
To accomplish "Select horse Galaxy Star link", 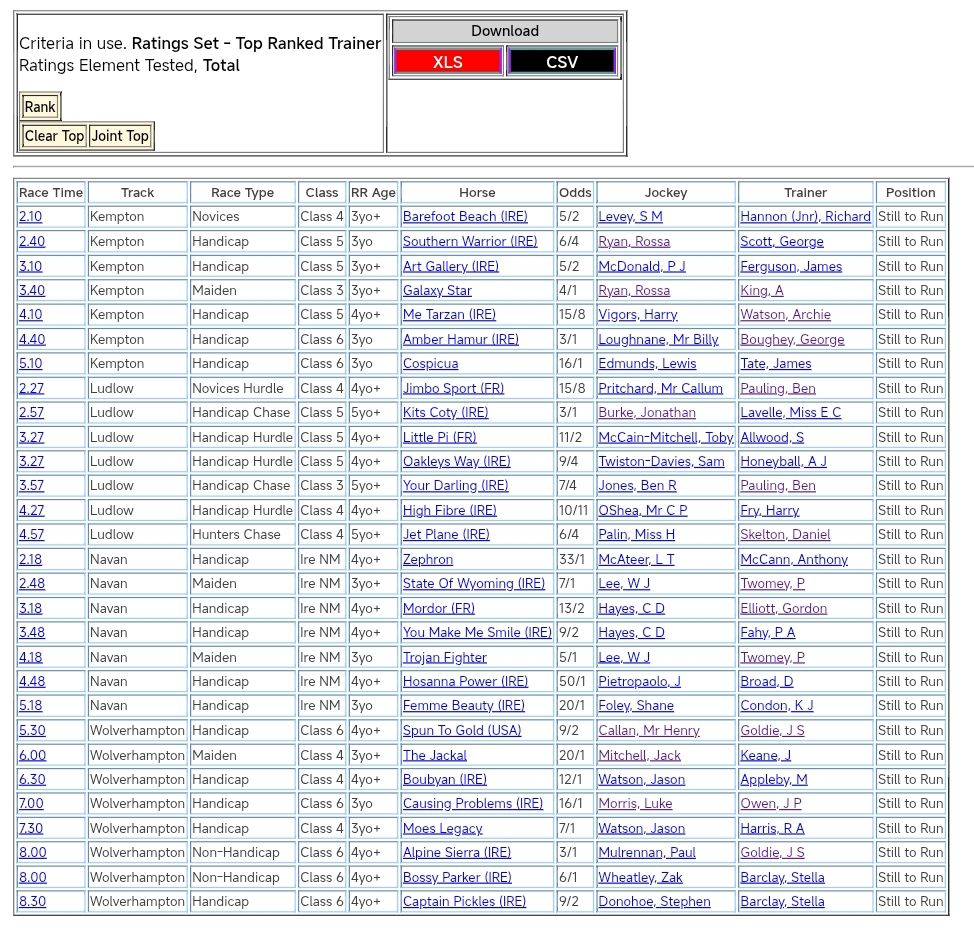I will coord(437,291).
